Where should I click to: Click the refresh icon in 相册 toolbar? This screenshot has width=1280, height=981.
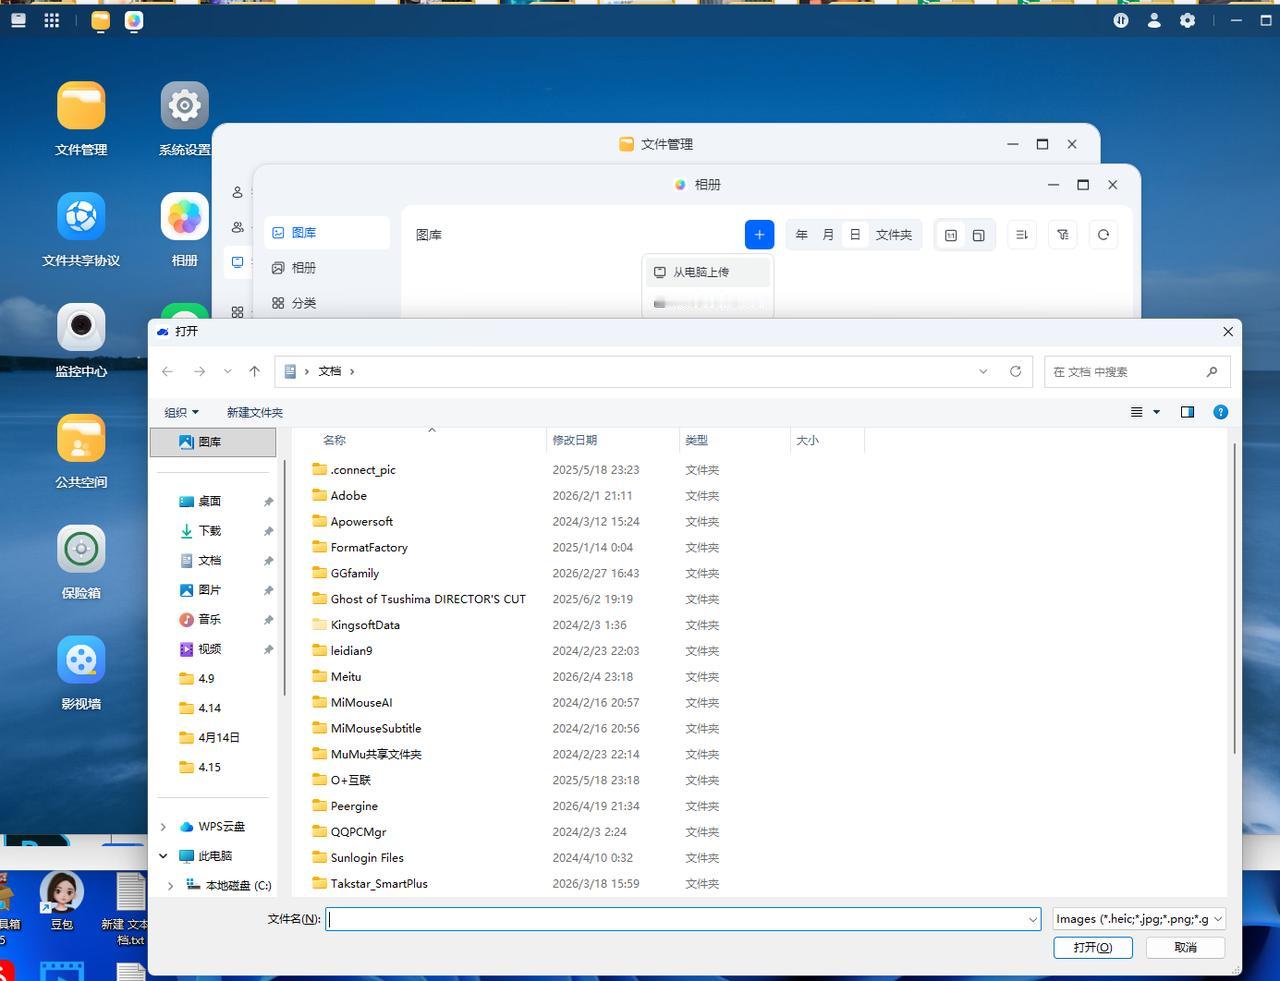click(x=1103, y=235)
